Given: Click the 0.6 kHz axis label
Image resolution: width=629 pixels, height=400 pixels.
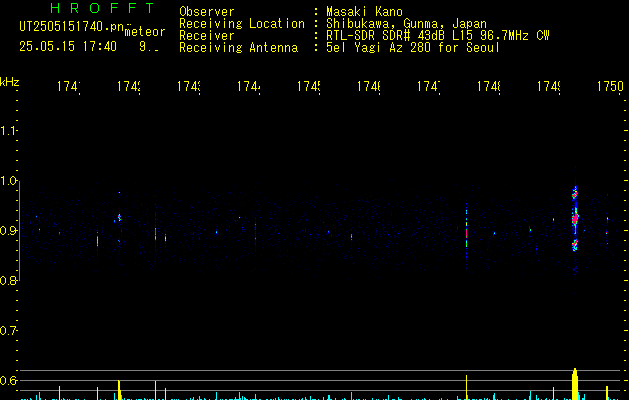Looking at the screenshot, I should pos(8,380).
